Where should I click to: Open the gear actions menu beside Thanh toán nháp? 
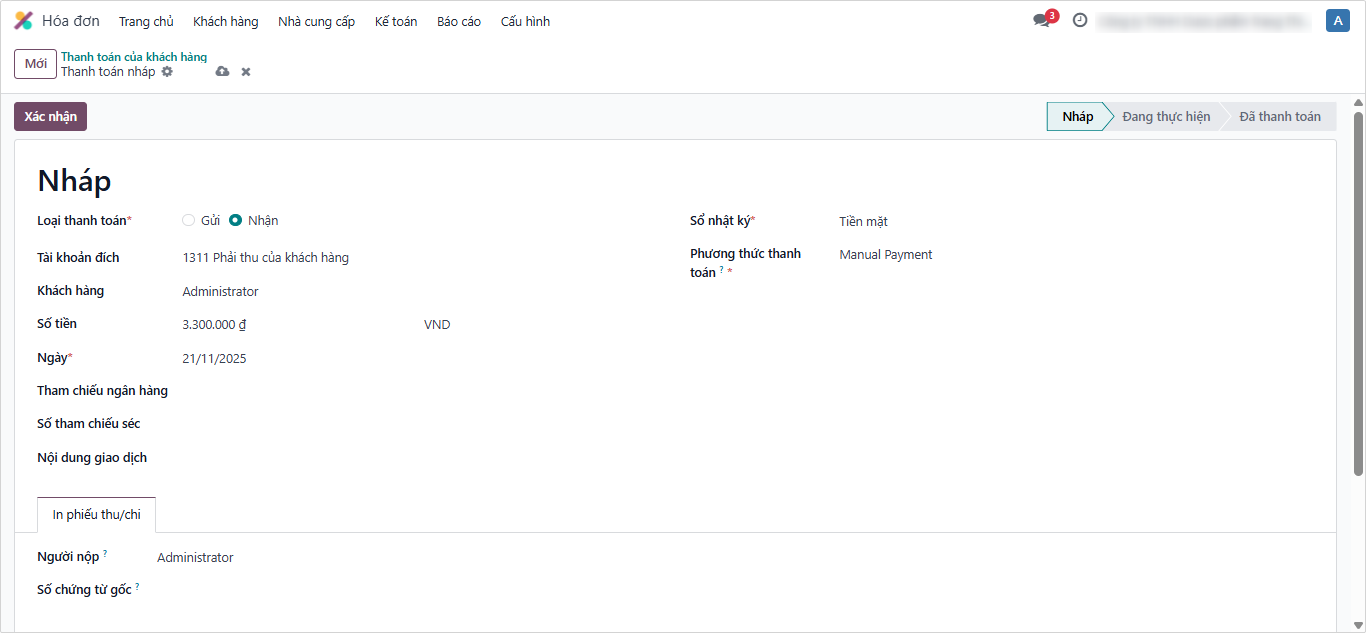pyautogui.click(x=167, y=72)
